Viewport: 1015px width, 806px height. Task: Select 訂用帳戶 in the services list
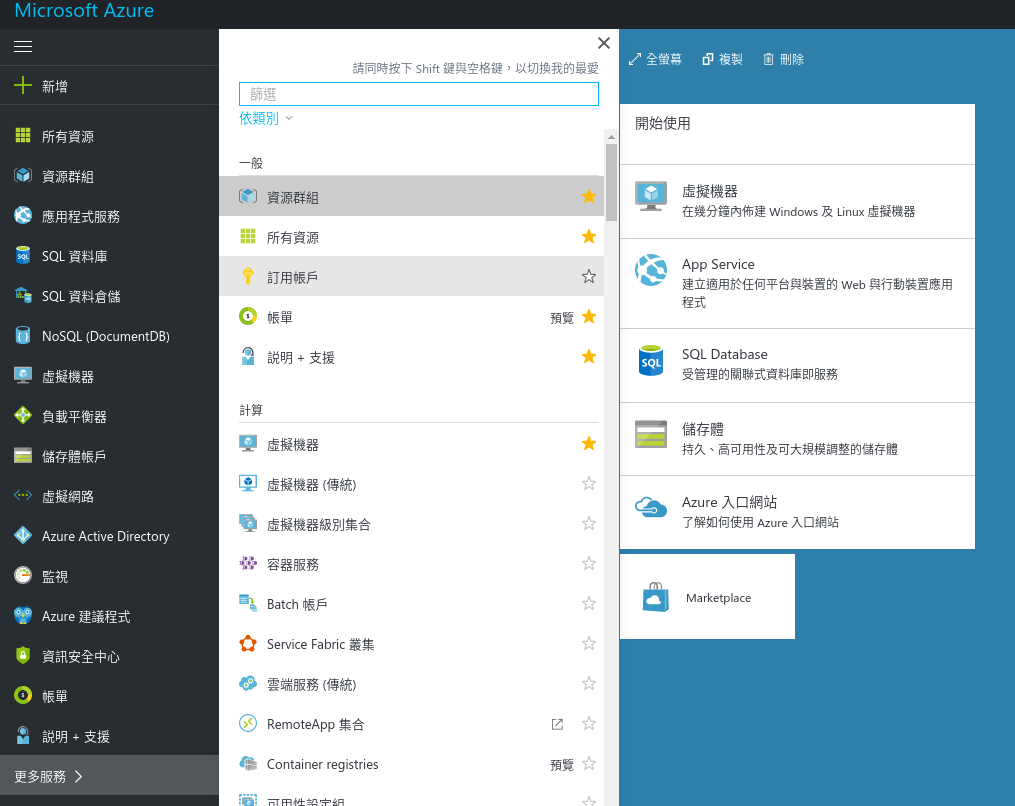click(412, 276)
